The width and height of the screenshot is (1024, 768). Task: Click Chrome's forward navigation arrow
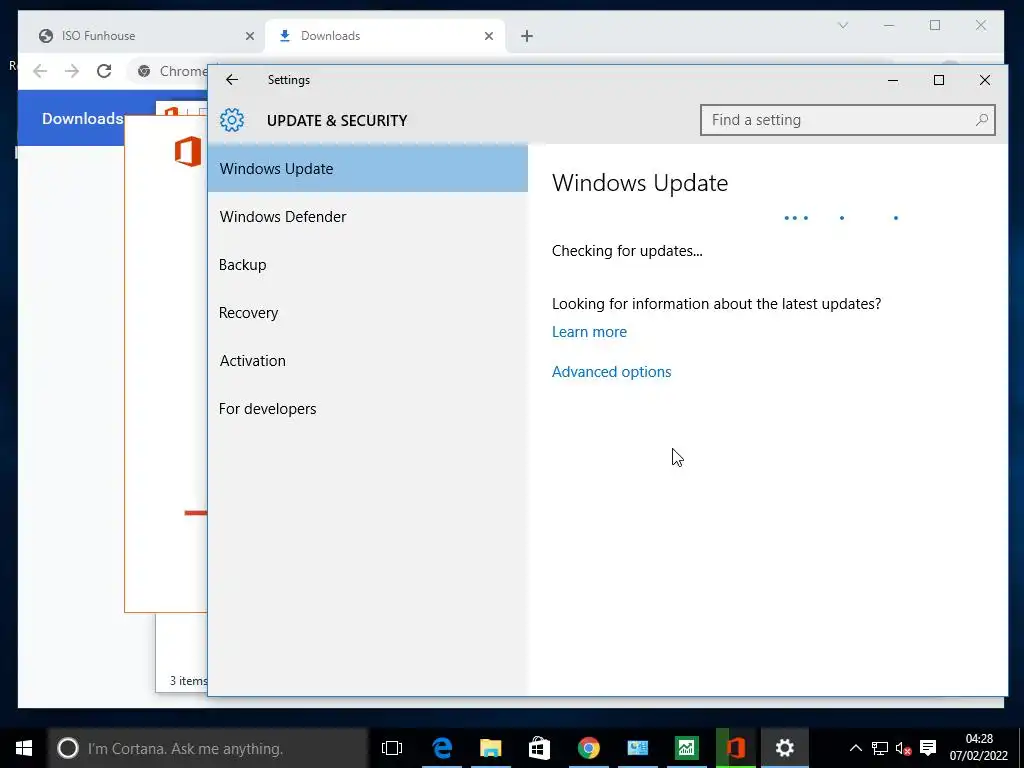click(x=72, y=71)
